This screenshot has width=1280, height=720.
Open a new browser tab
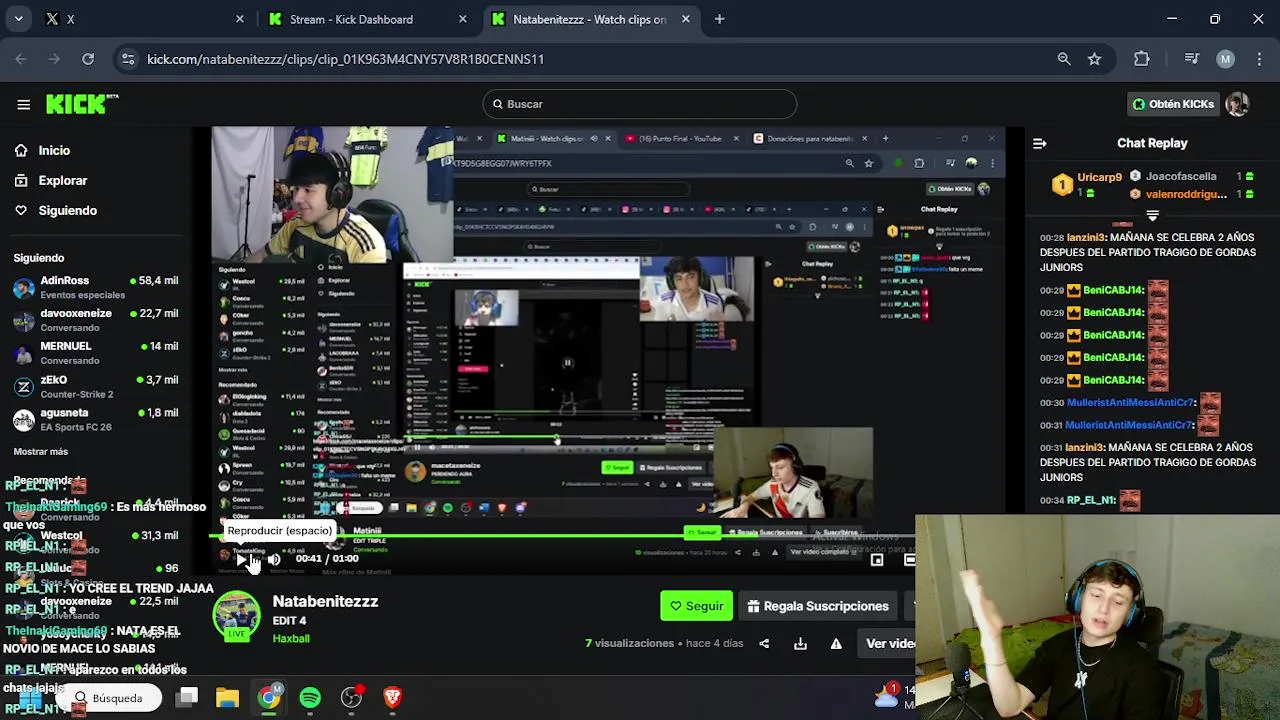pos(719,19)
